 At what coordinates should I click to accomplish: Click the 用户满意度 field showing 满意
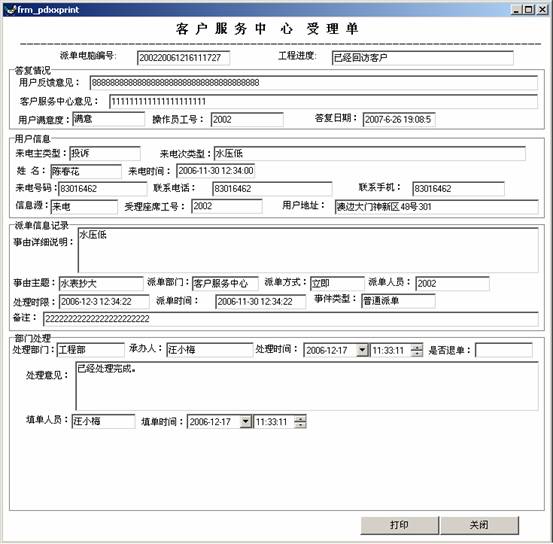(109, 119)
